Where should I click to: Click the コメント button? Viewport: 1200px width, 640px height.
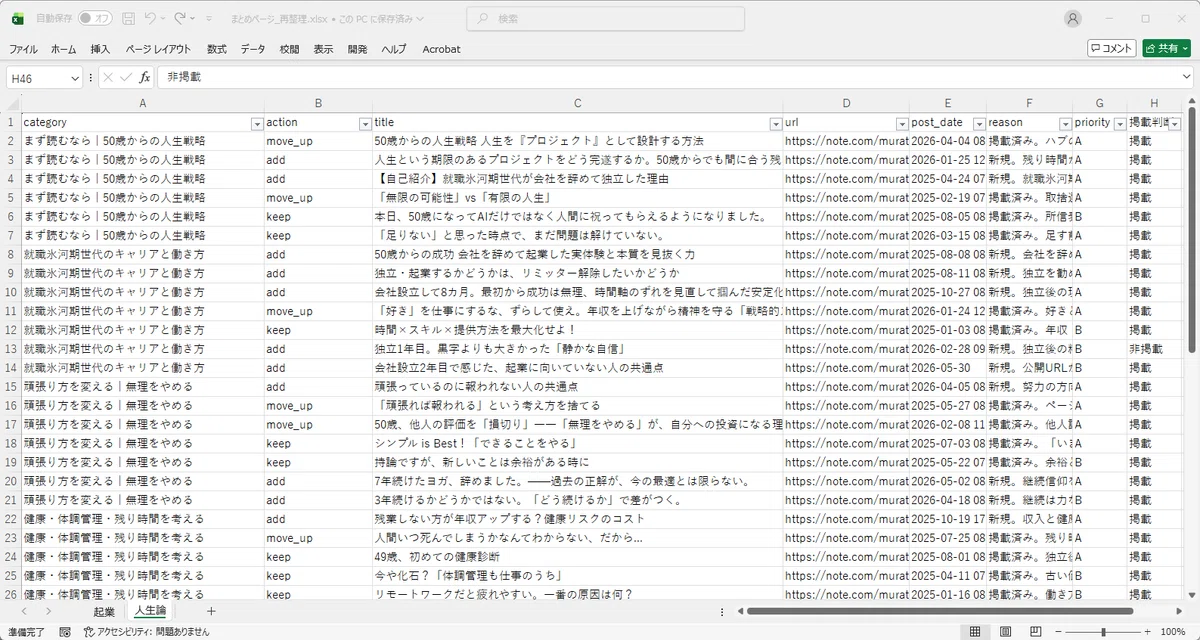point(1112,48)
